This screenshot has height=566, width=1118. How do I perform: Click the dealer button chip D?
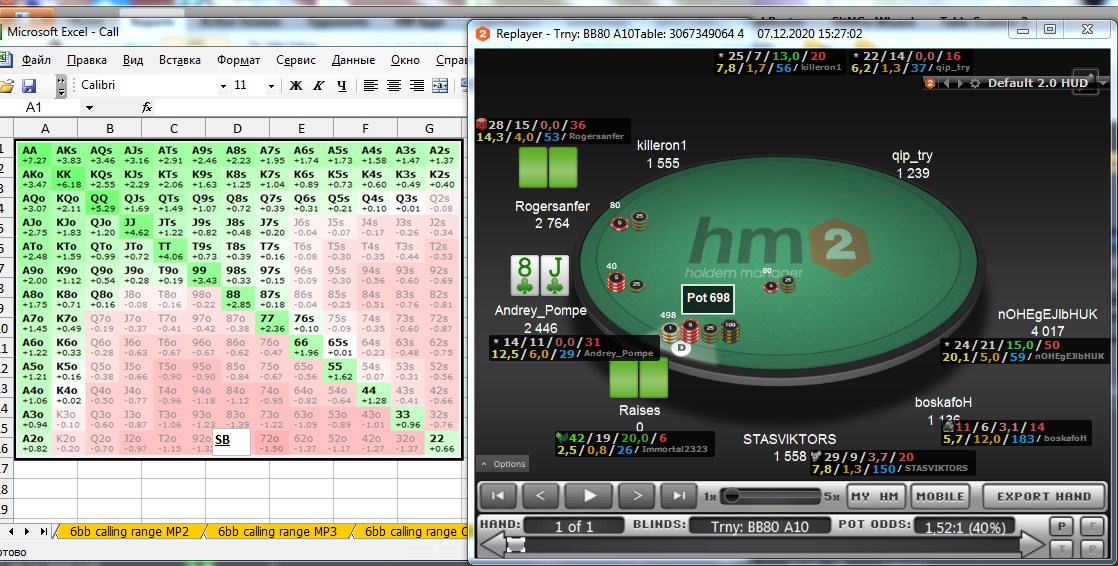point(682,348)
